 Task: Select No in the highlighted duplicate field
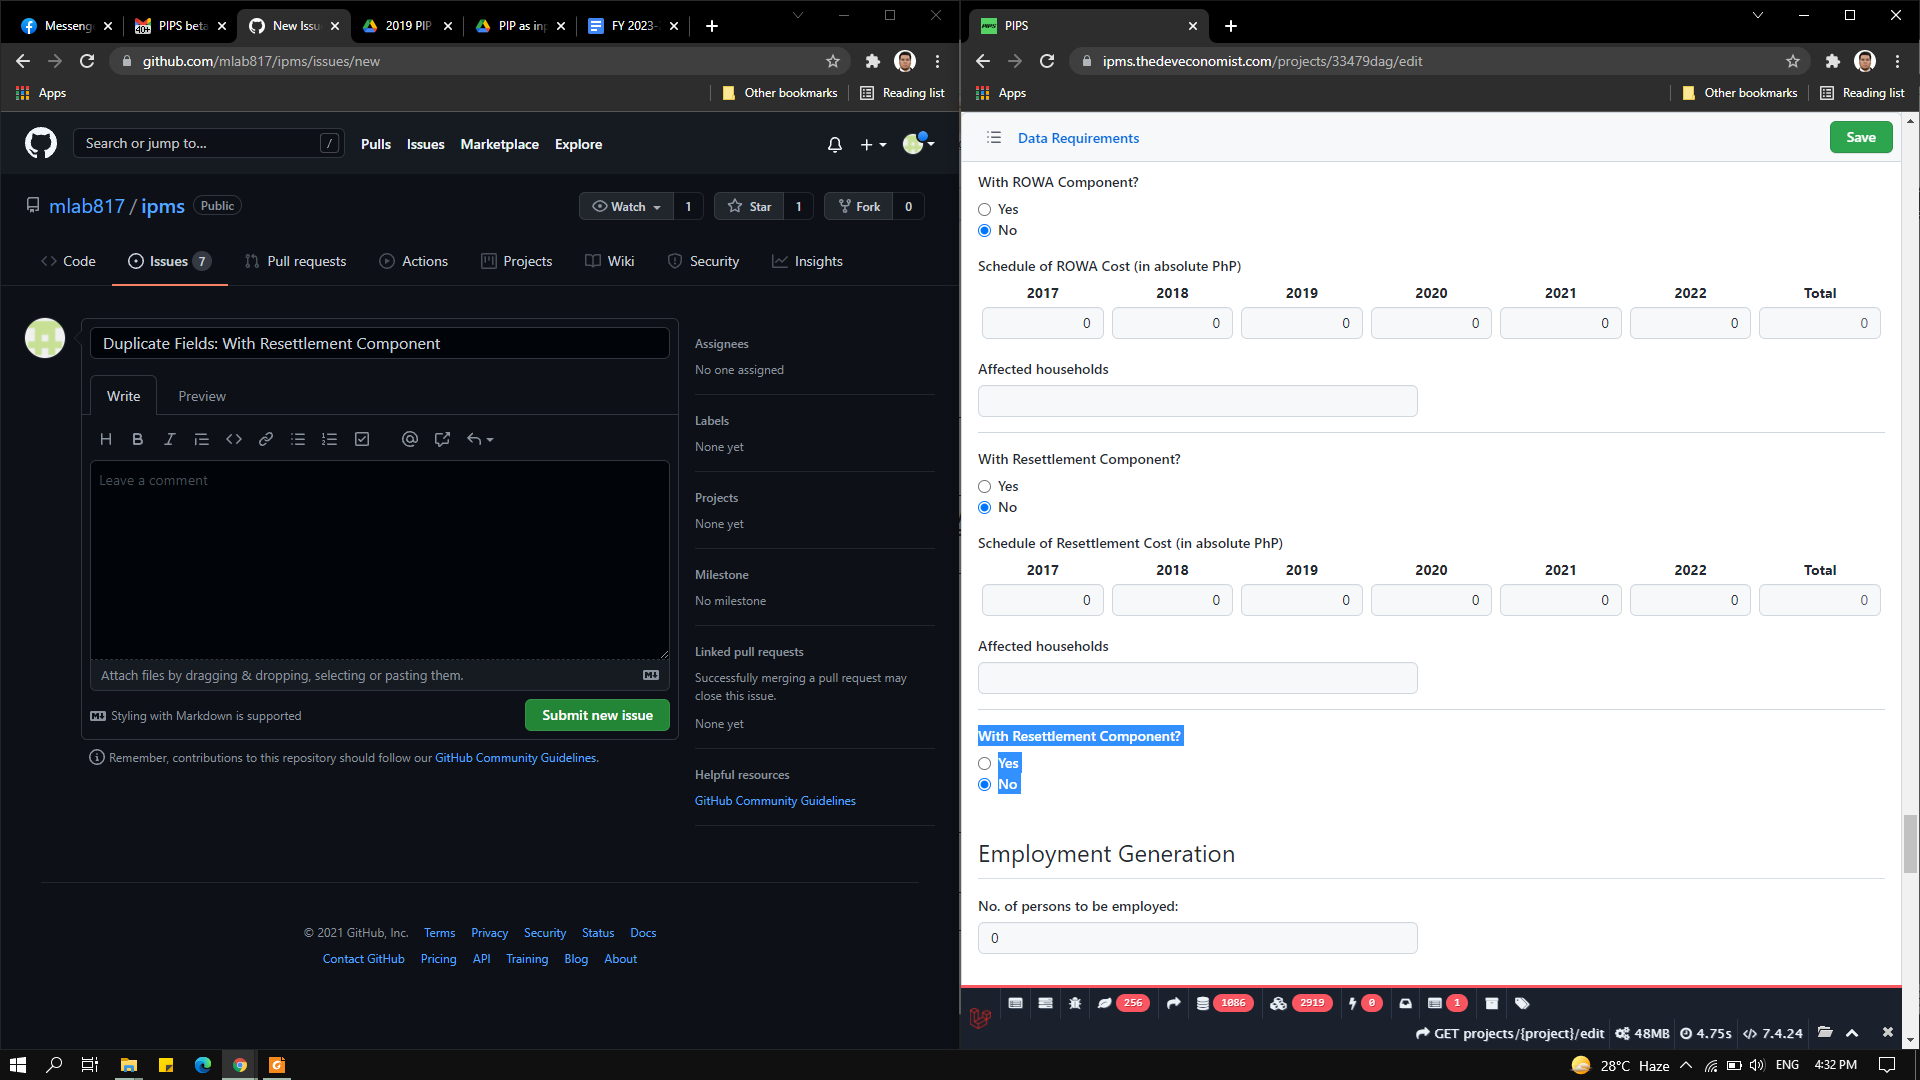(984, 784)
